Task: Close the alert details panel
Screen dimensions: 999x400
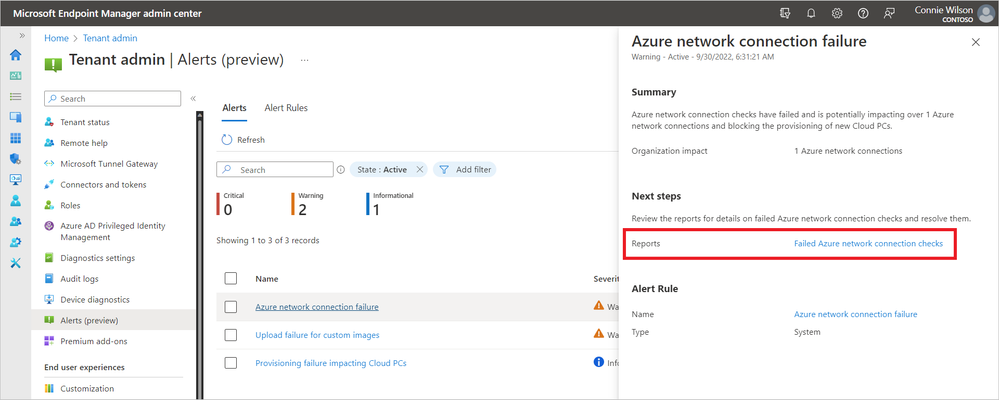Action: 976,42
